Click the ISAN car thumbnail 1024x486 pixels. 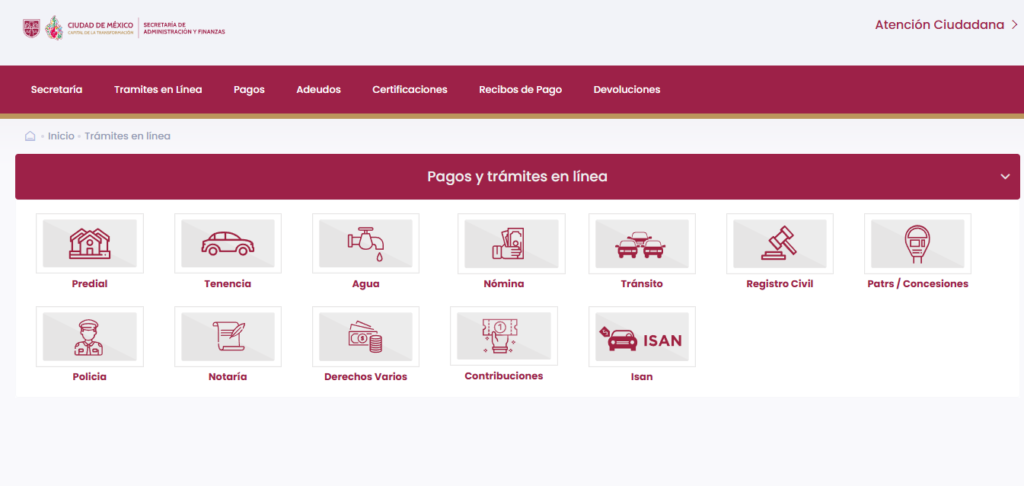coord(642,336)
